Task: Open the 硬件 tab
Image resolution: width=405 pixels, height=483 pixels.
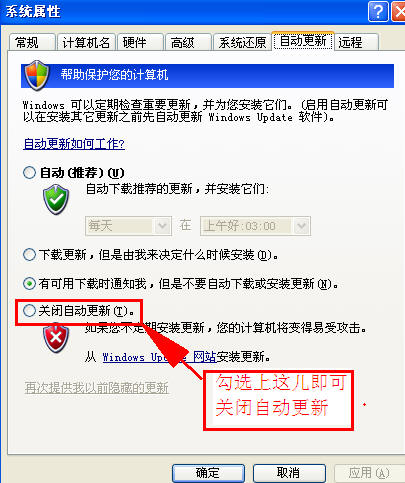Action: [x=140, y=43]
